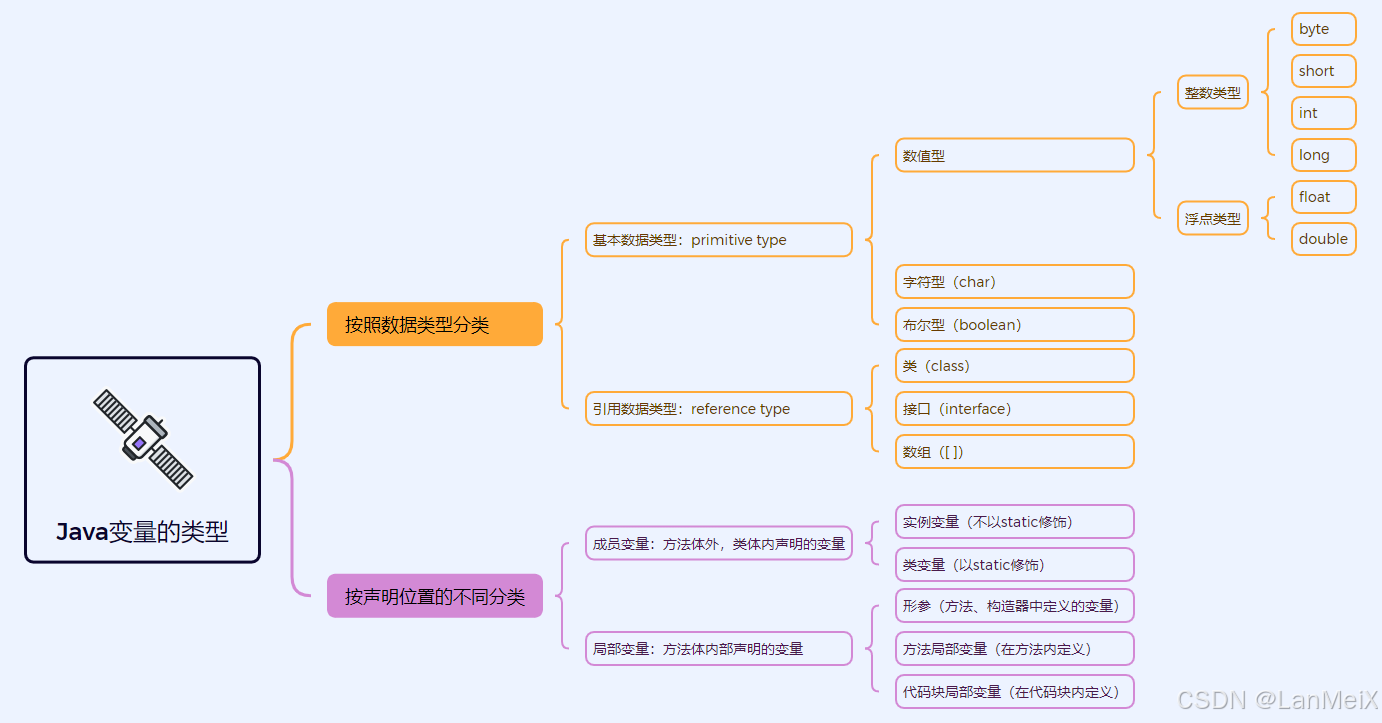Screen dimensions: 1382x723
Task: Select the purple 按声明位置的不同分类 branch node
Action: pyautogui.click(x=434, y=595)
